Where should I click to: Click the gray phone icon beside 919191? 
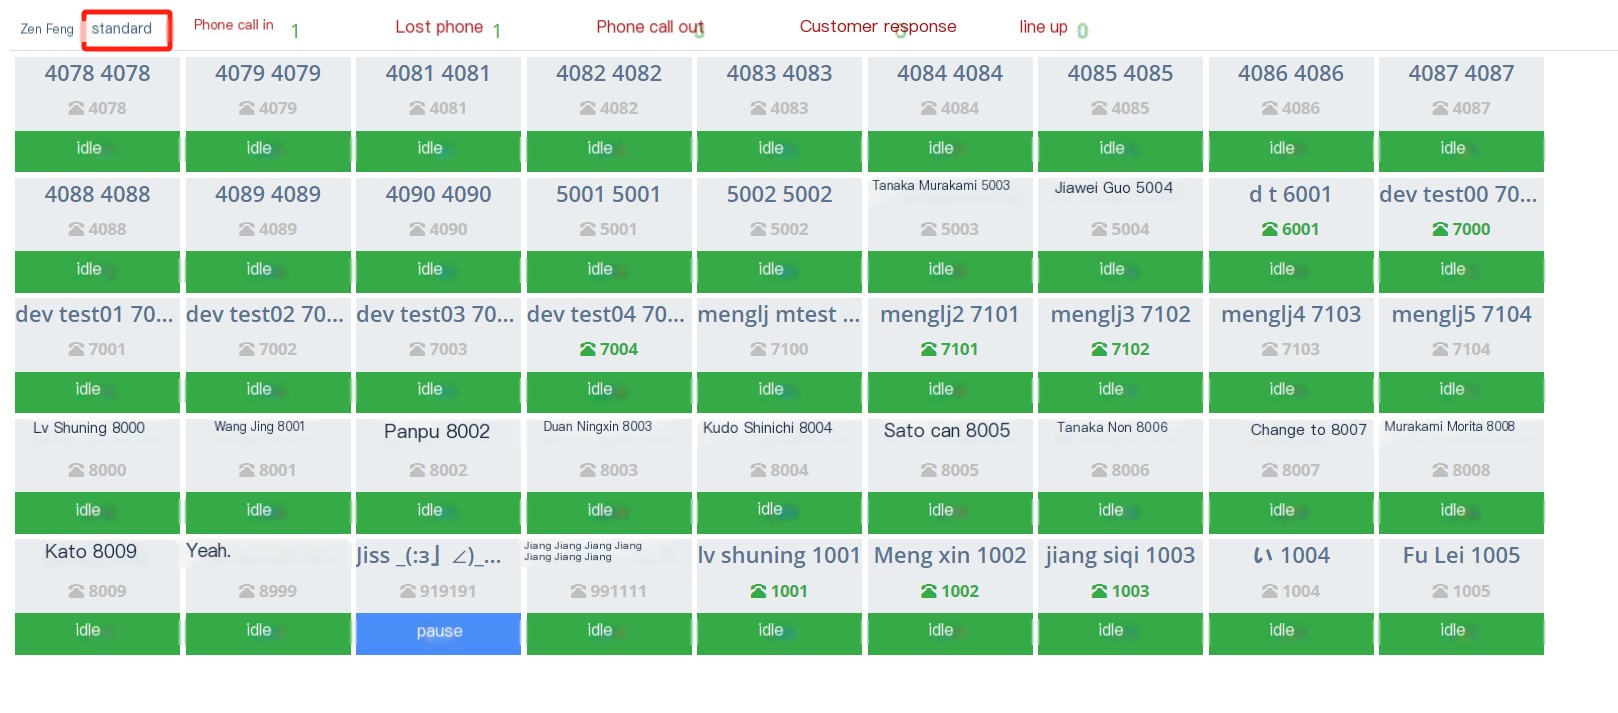click(x=408, y=591)
